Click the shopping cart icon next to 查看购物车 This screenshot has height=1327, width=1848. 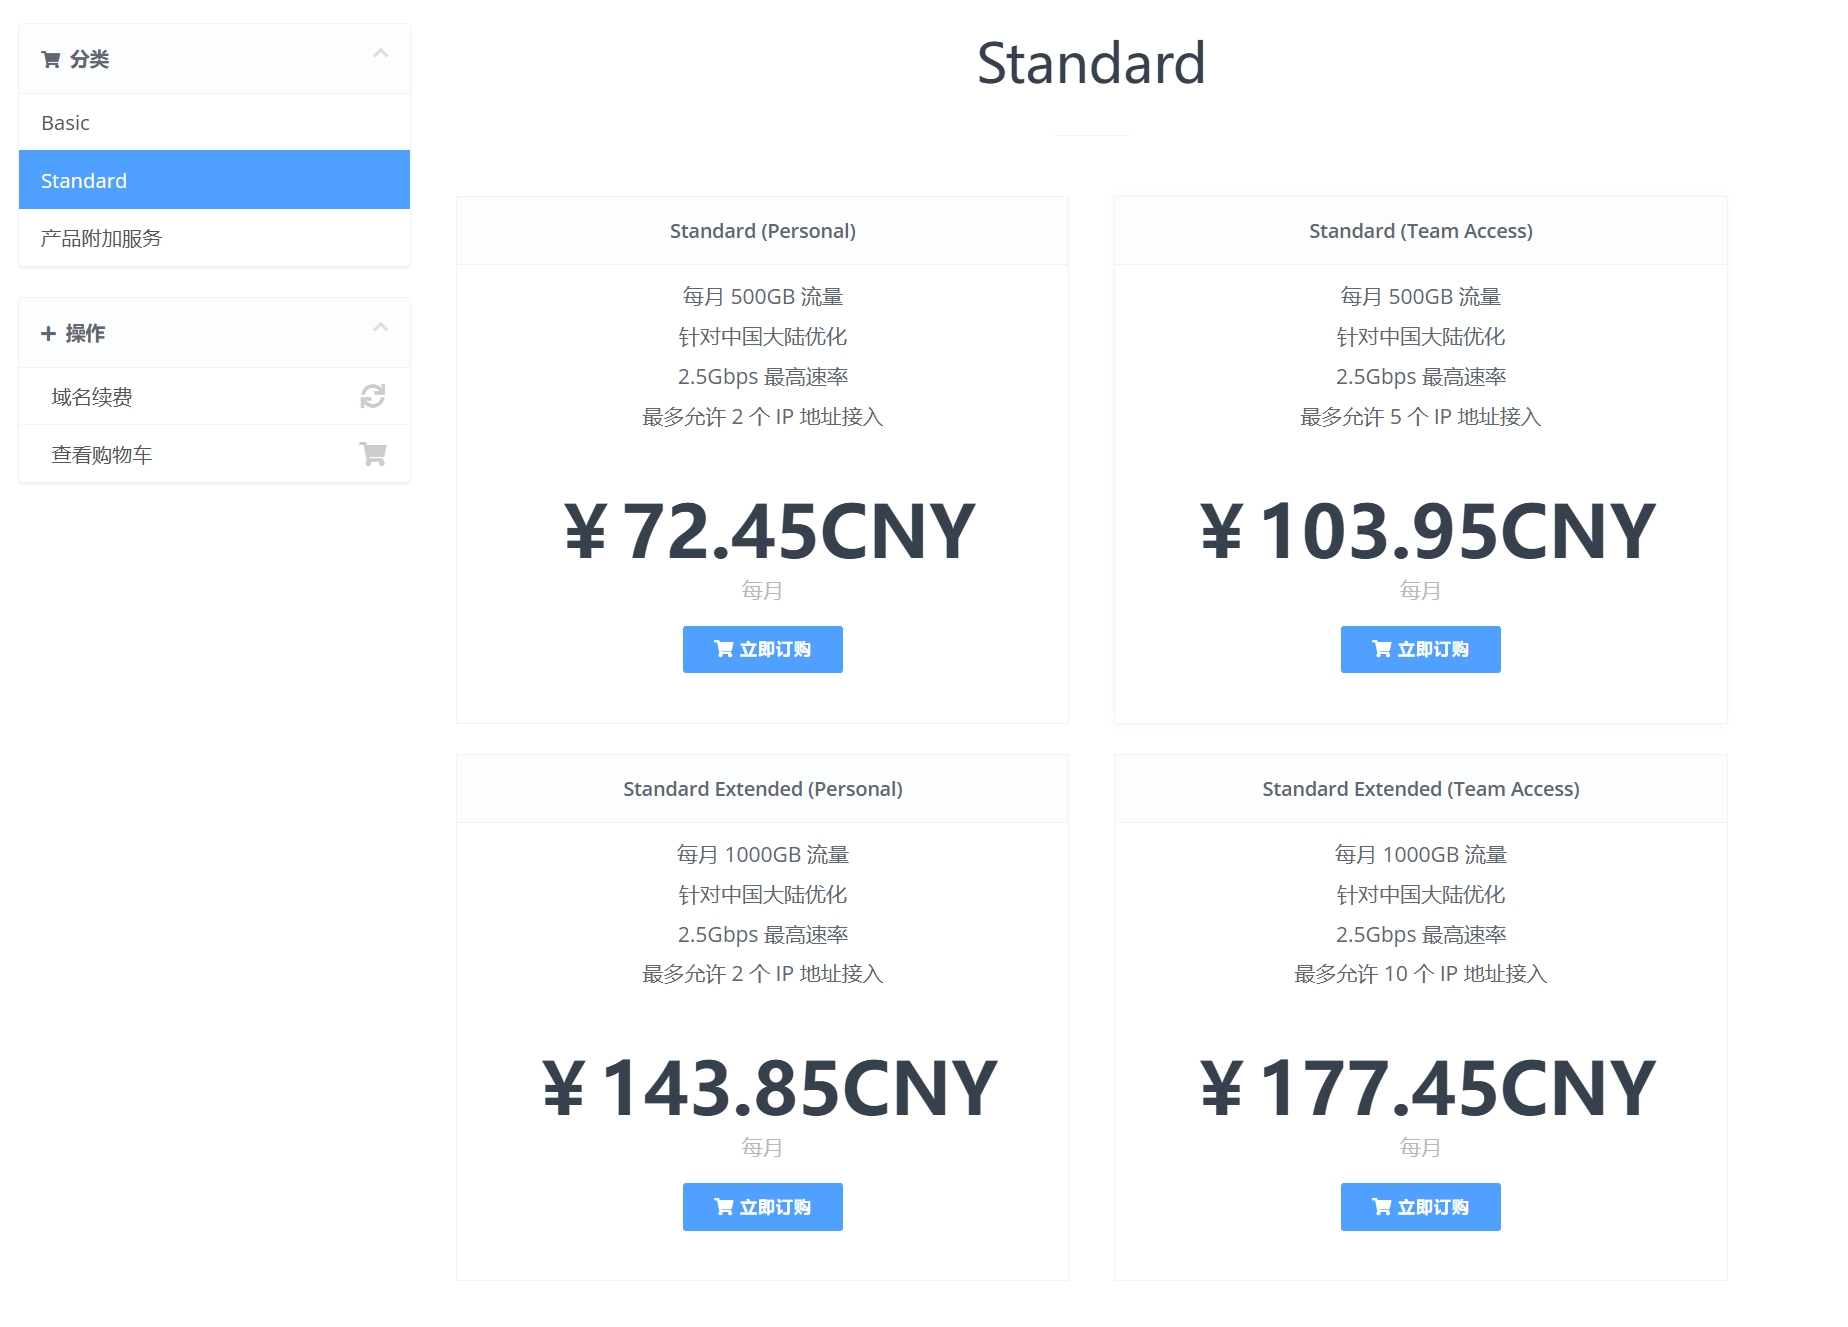point(373,455)
